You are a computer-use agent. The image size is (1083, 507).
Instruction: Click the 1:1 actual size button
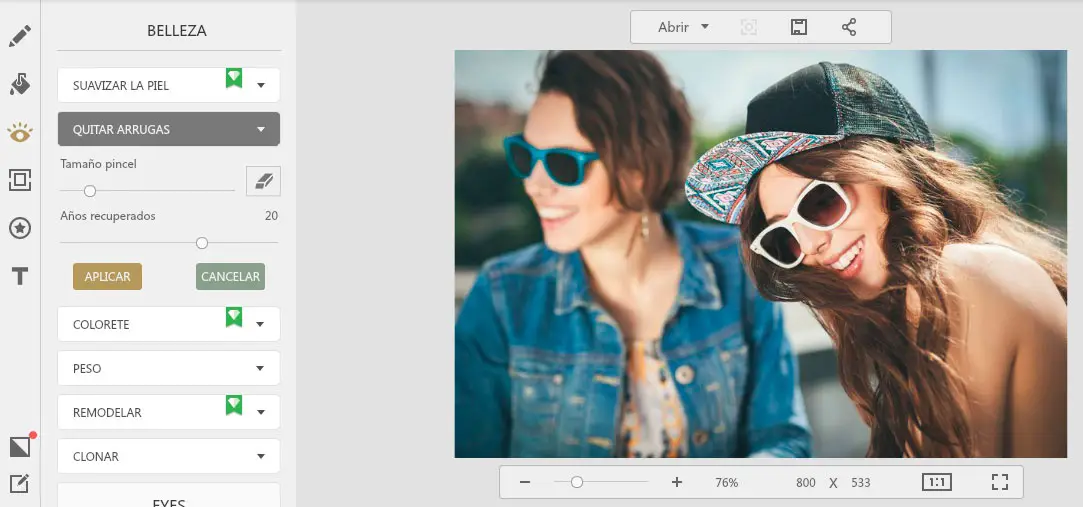coord(937,482)
